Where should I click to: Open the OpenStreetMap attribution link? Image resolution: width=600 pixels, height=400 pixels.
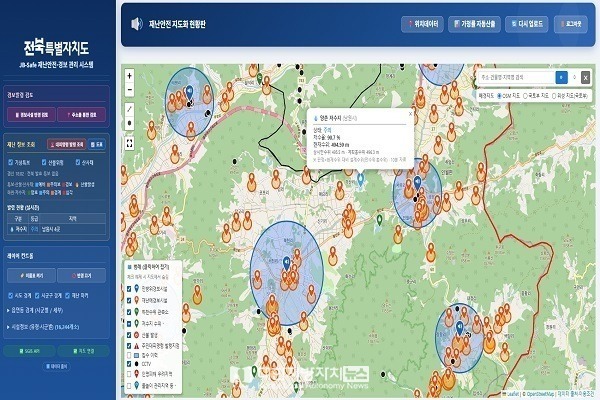pyautogui.click(x=540, y=394)
